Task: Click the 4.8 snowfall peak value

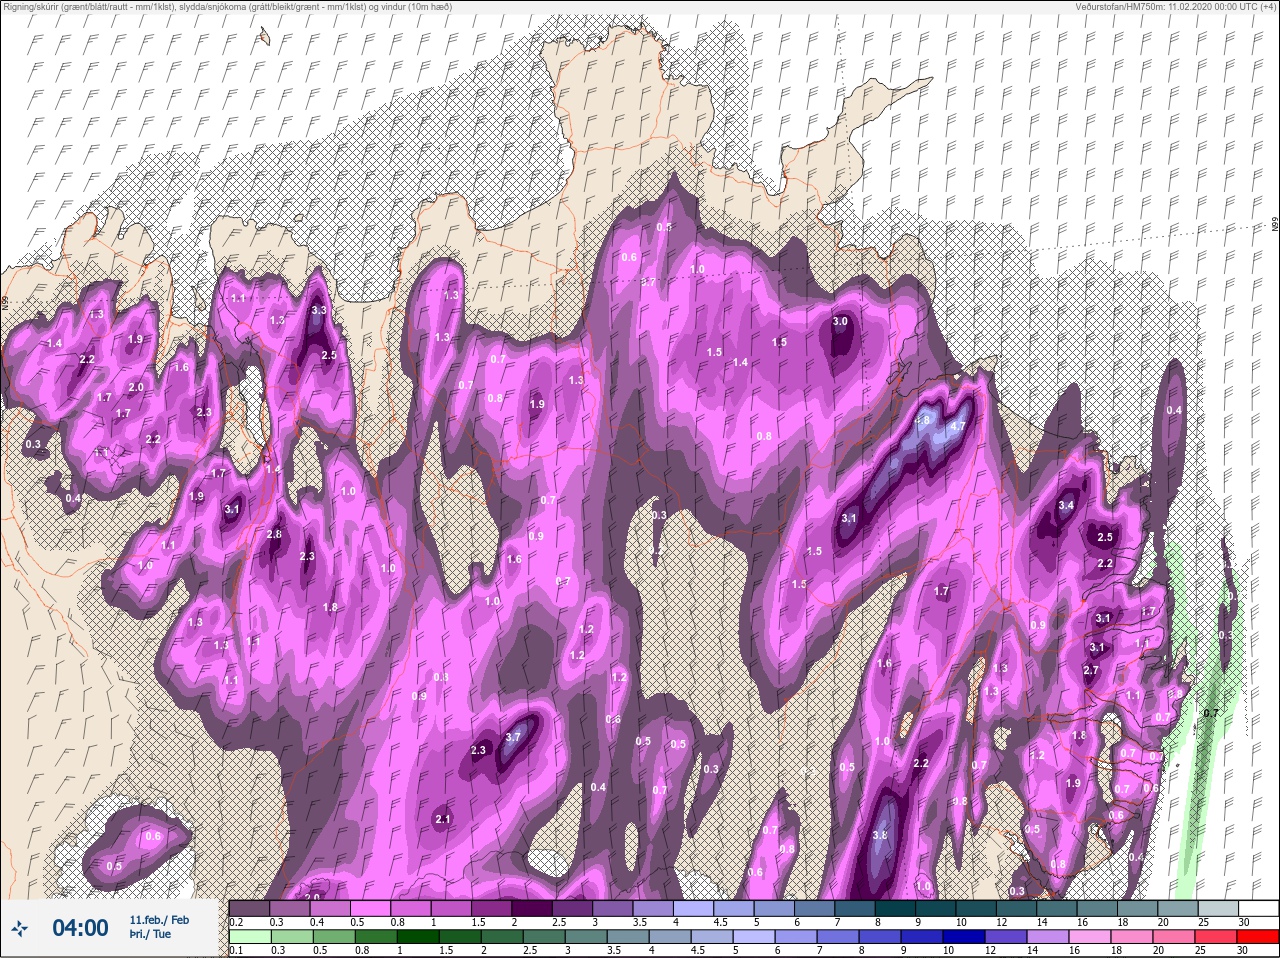Action: [922, 421]
